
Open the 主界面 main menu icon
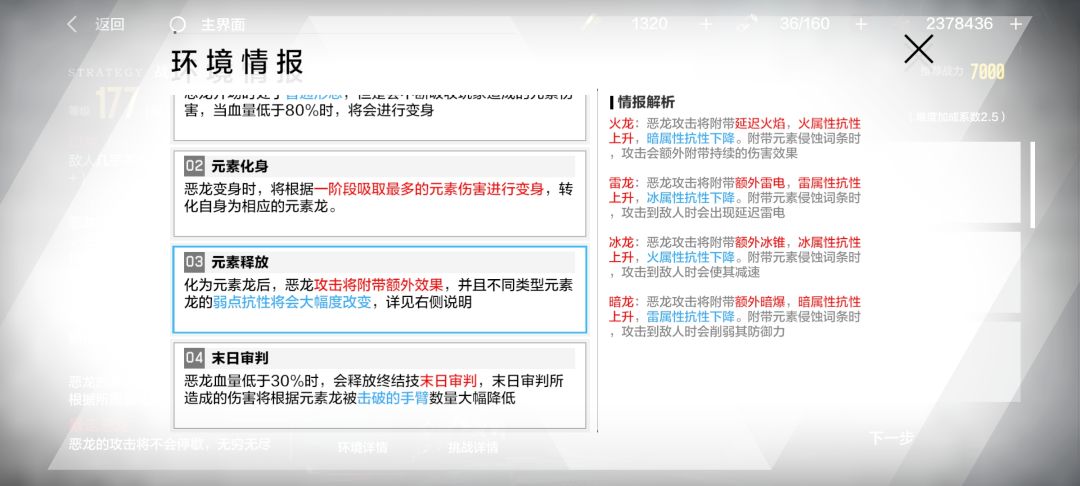(x=178, y=25)
